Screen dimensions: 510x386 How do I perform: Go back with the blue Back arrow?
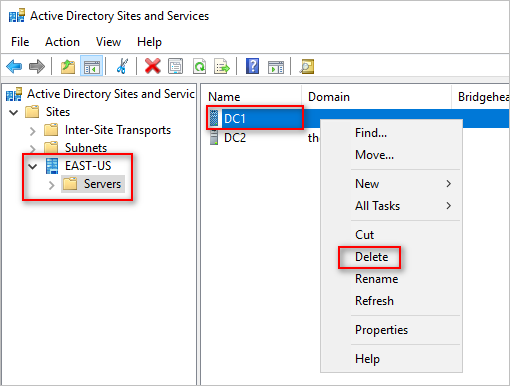tap(14, 66)
